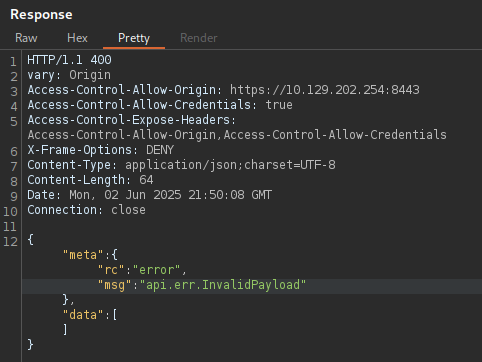This screenshot has width=482, height=362.
Task: Open the Render response tab
Action: (x=199, y=38)
